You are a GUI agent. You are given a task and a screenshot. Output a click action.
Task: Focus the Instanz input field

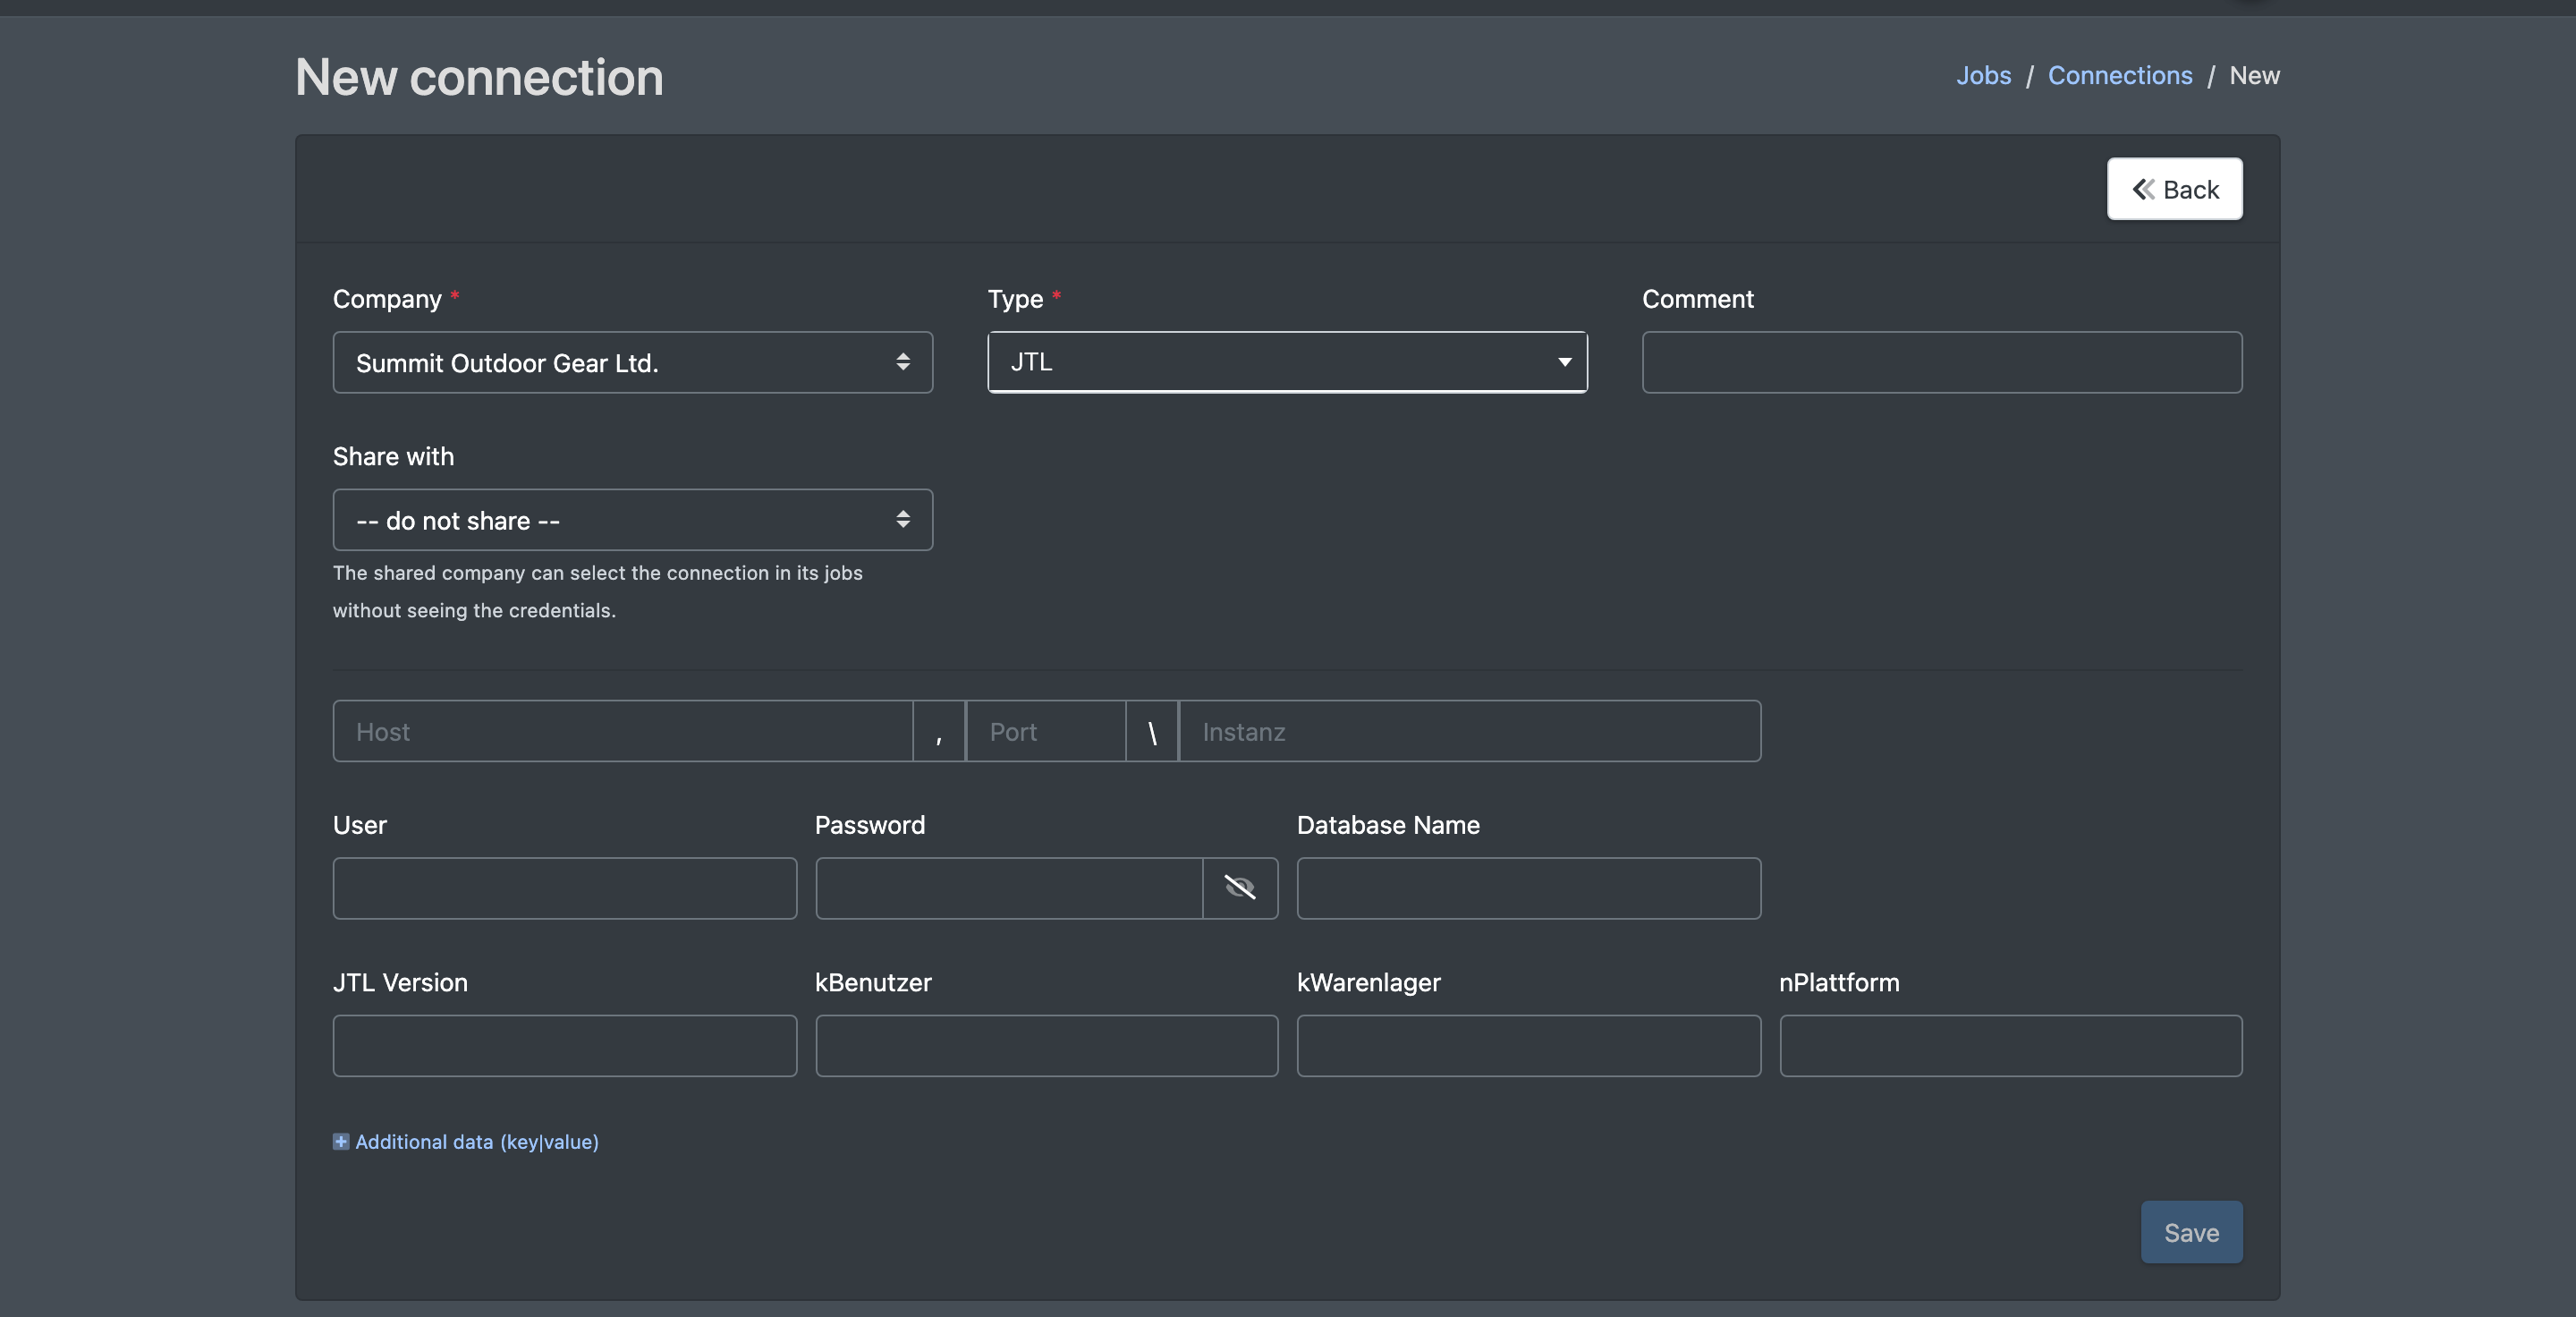click(x=1470, y=731)
